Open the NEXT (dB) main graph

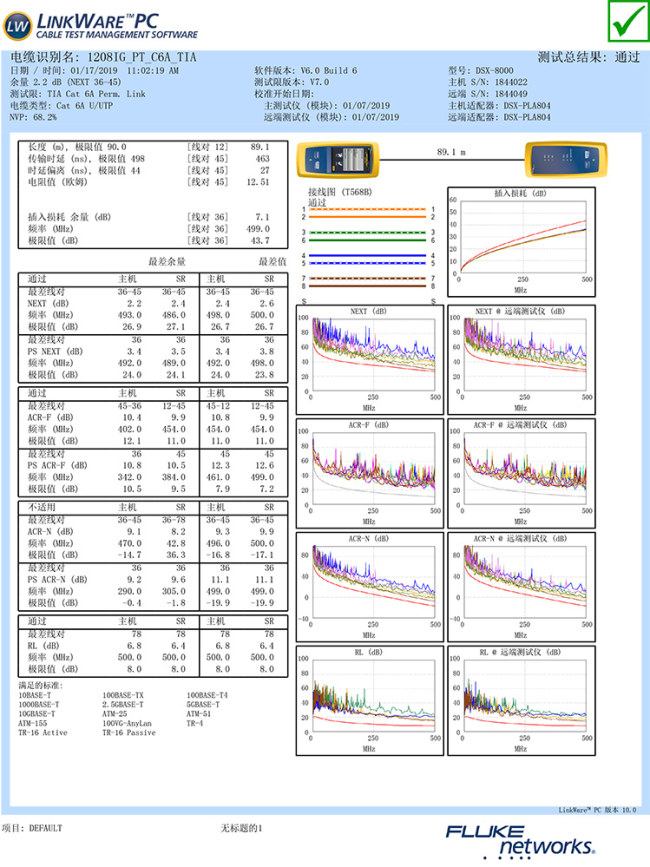pos(371,356)
